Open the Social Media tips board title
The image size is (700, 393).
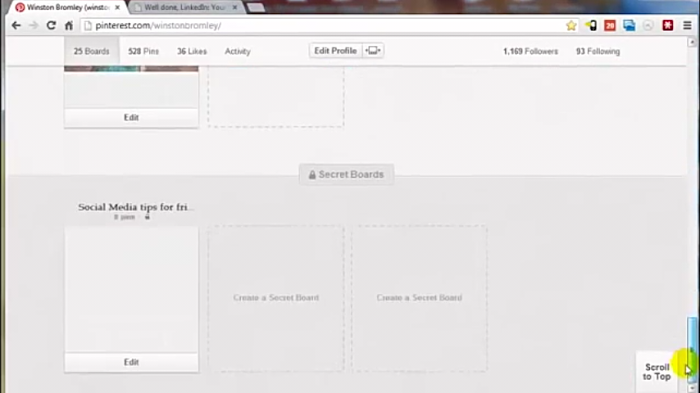135,207
